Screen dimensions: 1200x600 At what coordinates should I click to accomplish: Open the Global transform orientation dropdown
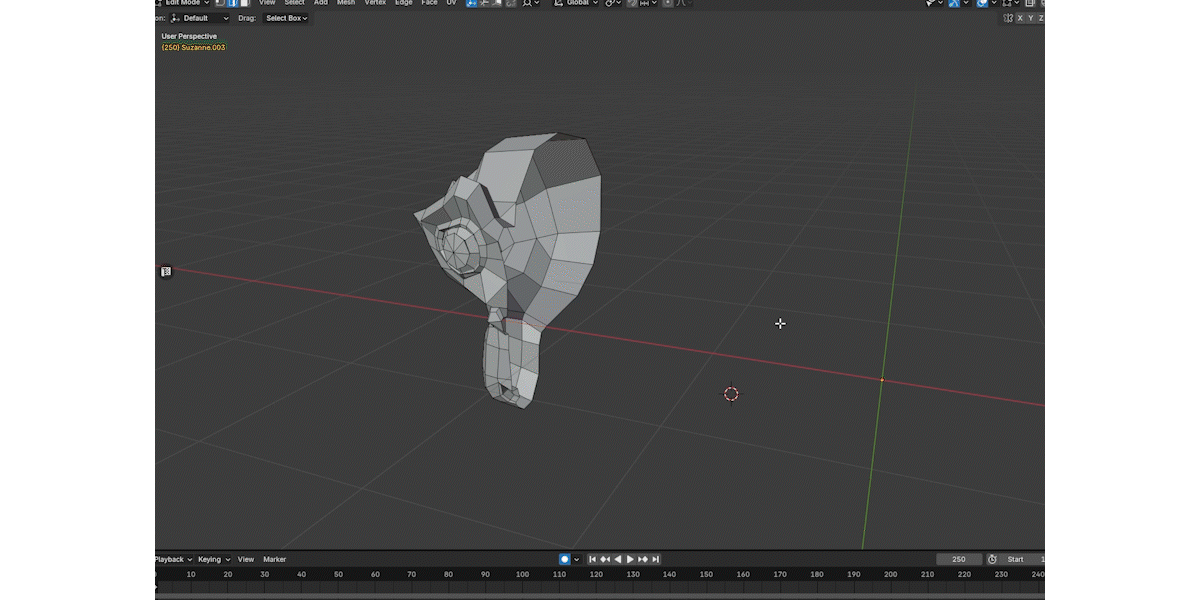click(x=574, y=3)
